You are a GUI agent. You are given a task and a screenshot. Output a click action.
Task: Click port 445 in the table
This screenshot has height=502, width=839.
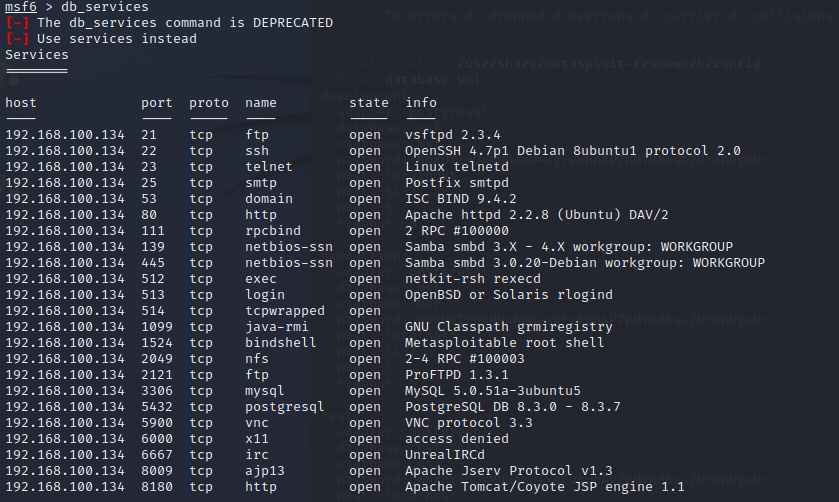(153, 263)
